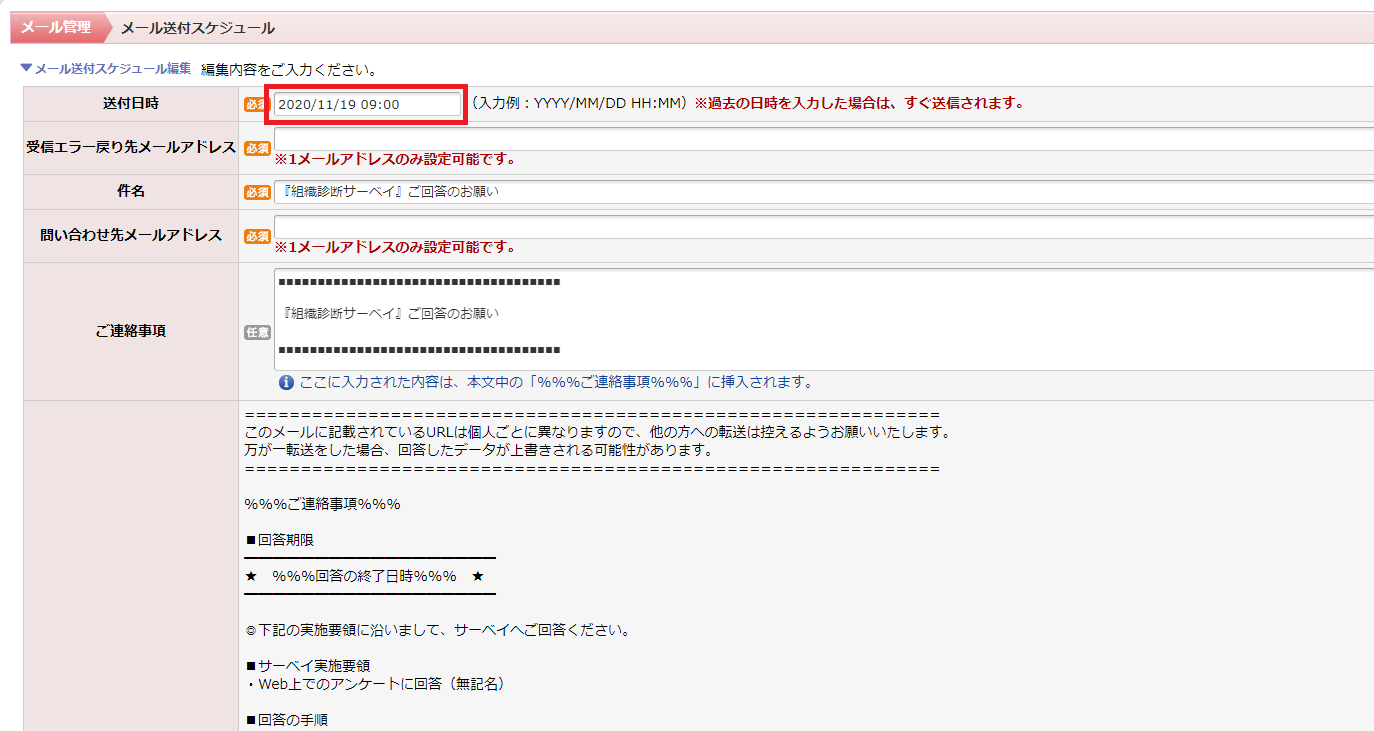Select the メール送付スケジュール breadcrumb item

[197, 28]
